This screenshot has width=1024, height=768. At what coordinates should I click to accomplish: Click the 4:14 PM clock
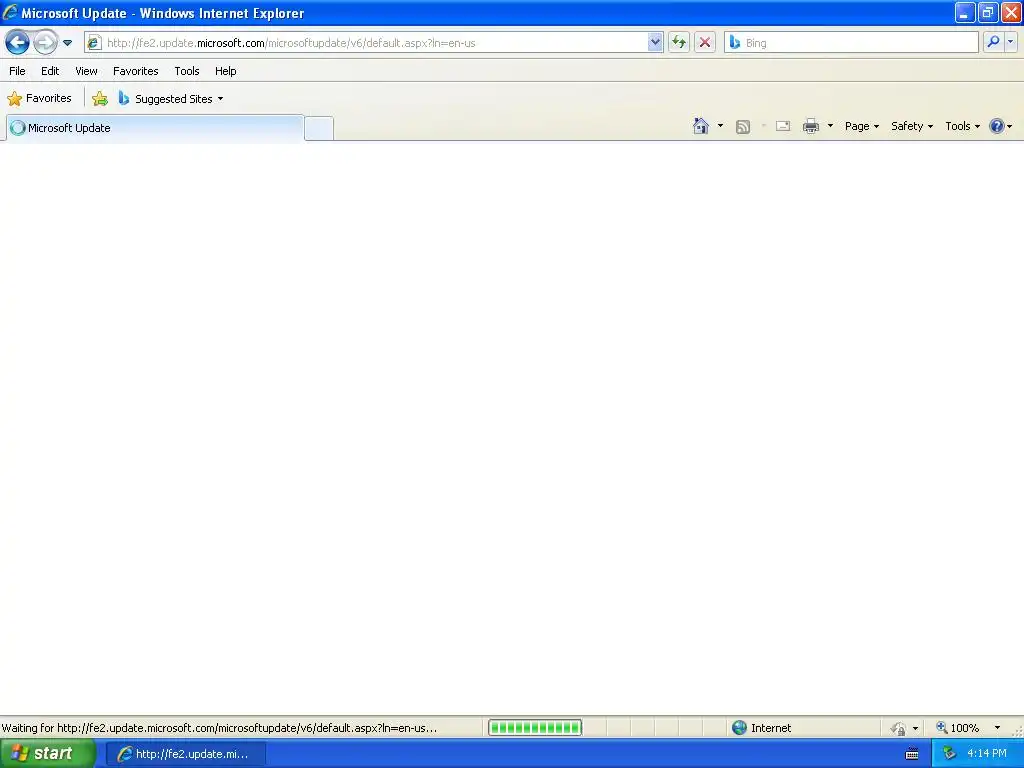pos(987,754)
